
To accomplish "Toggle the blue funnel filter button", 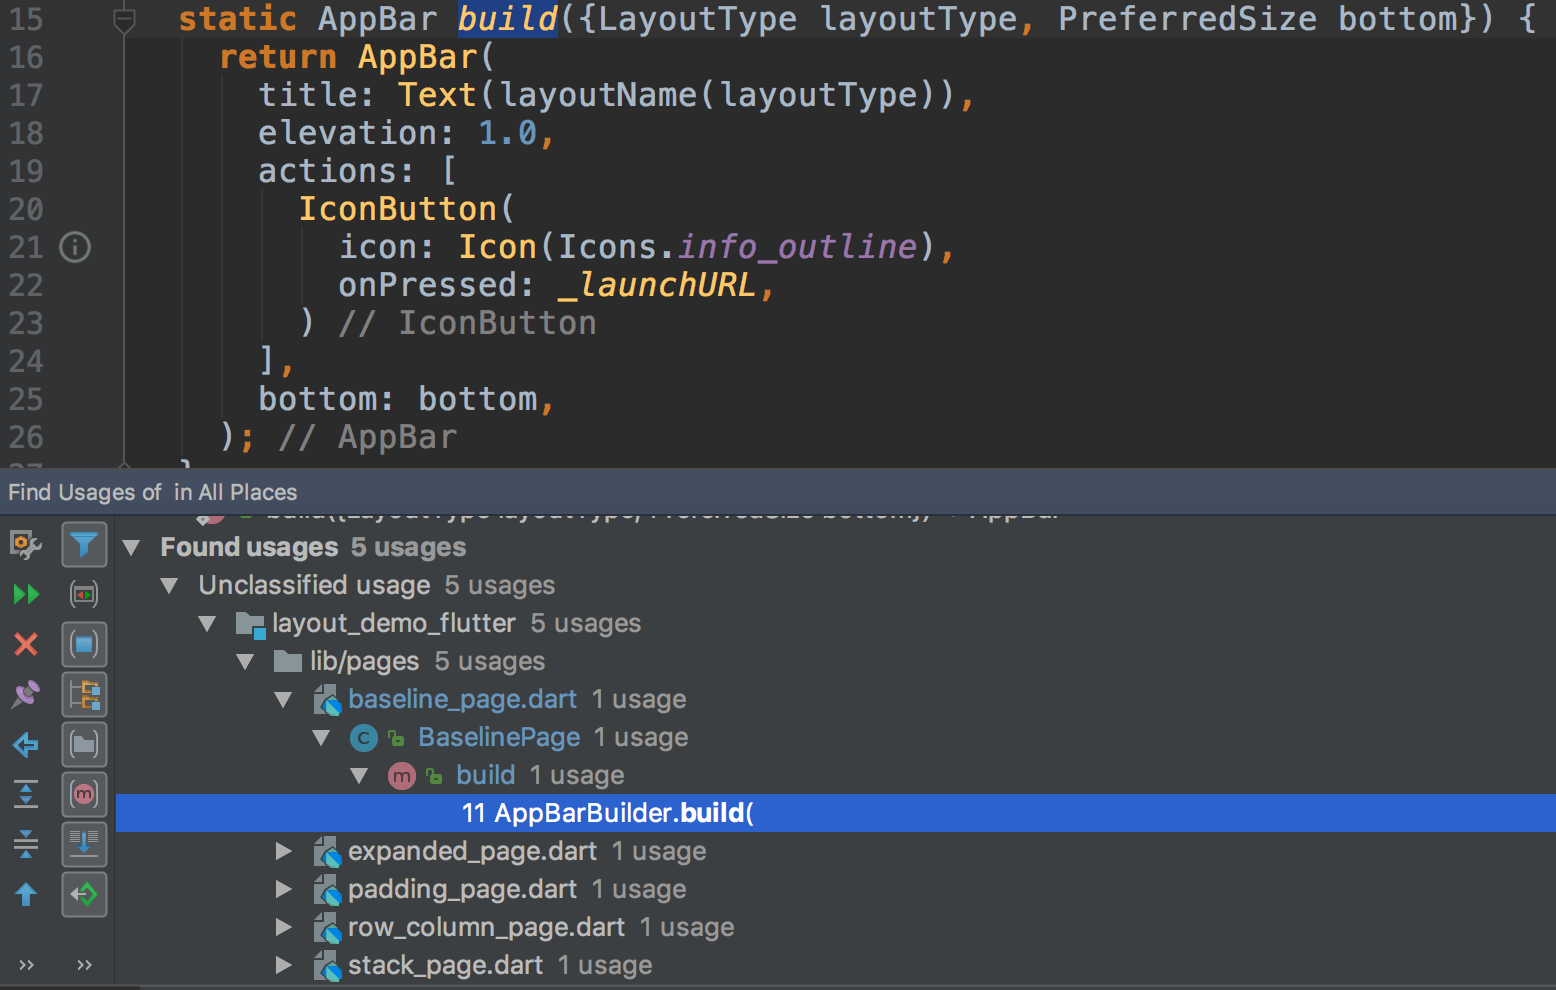I will (84, 545).
